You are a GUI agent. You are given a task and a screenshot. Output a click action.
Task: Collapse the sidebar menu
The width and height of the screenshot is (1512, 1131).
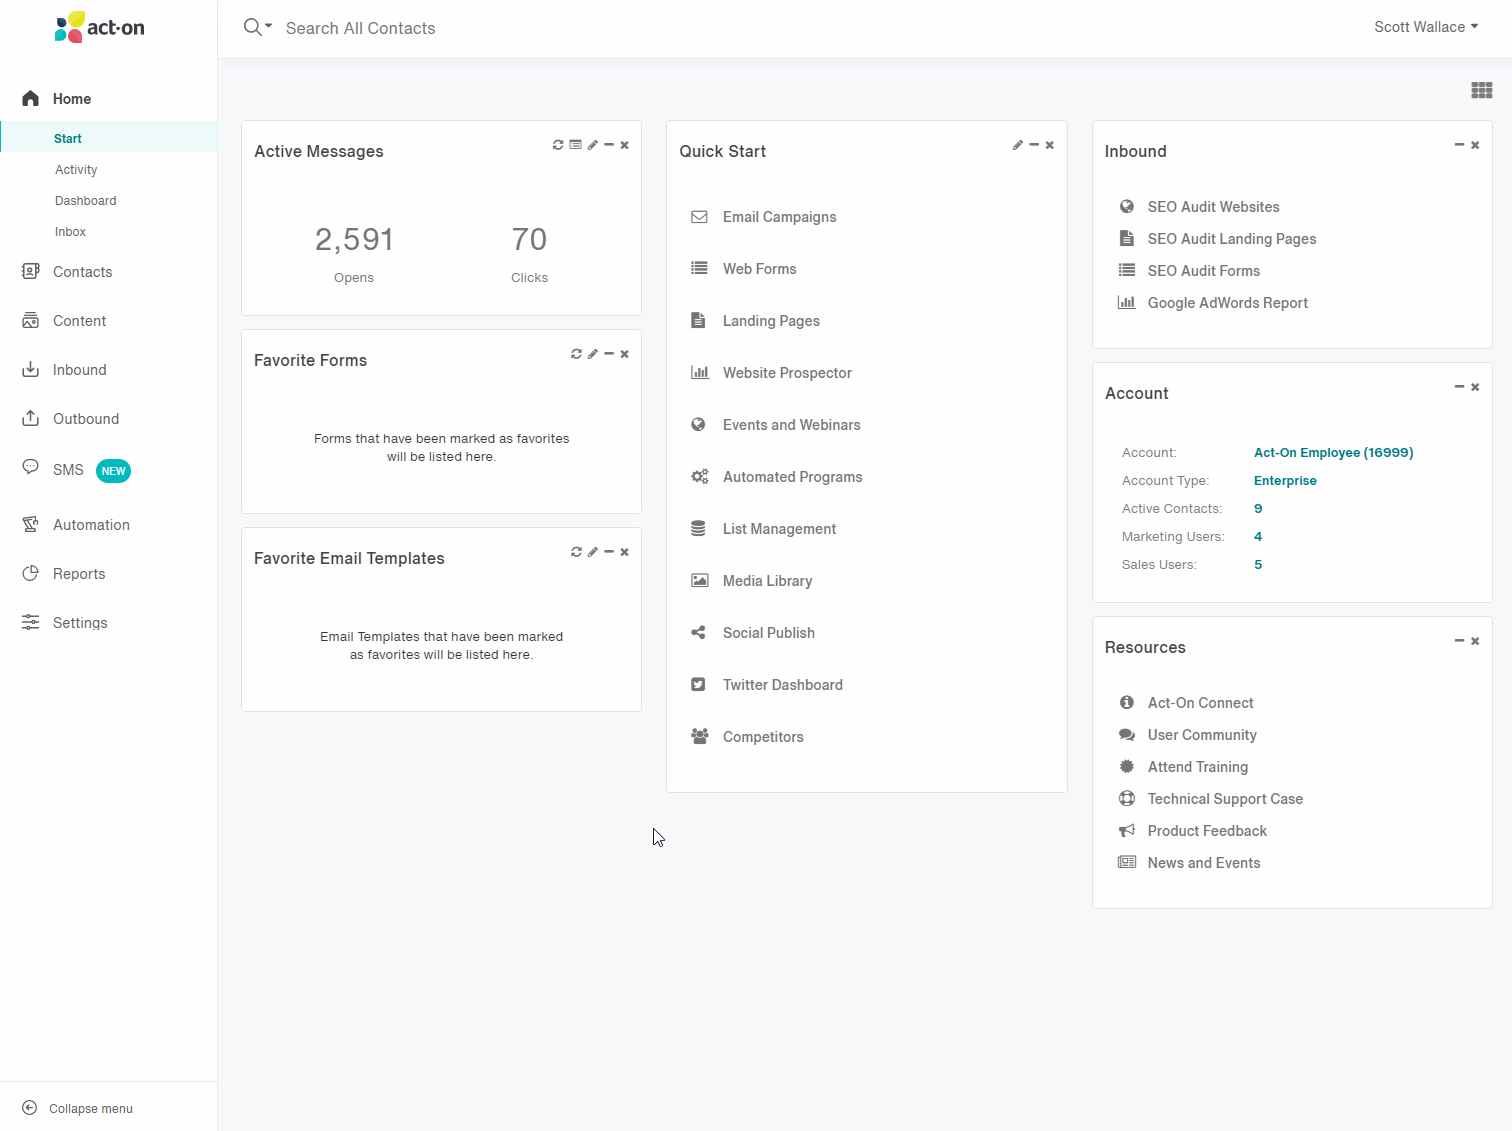[x=78, y=1108]
